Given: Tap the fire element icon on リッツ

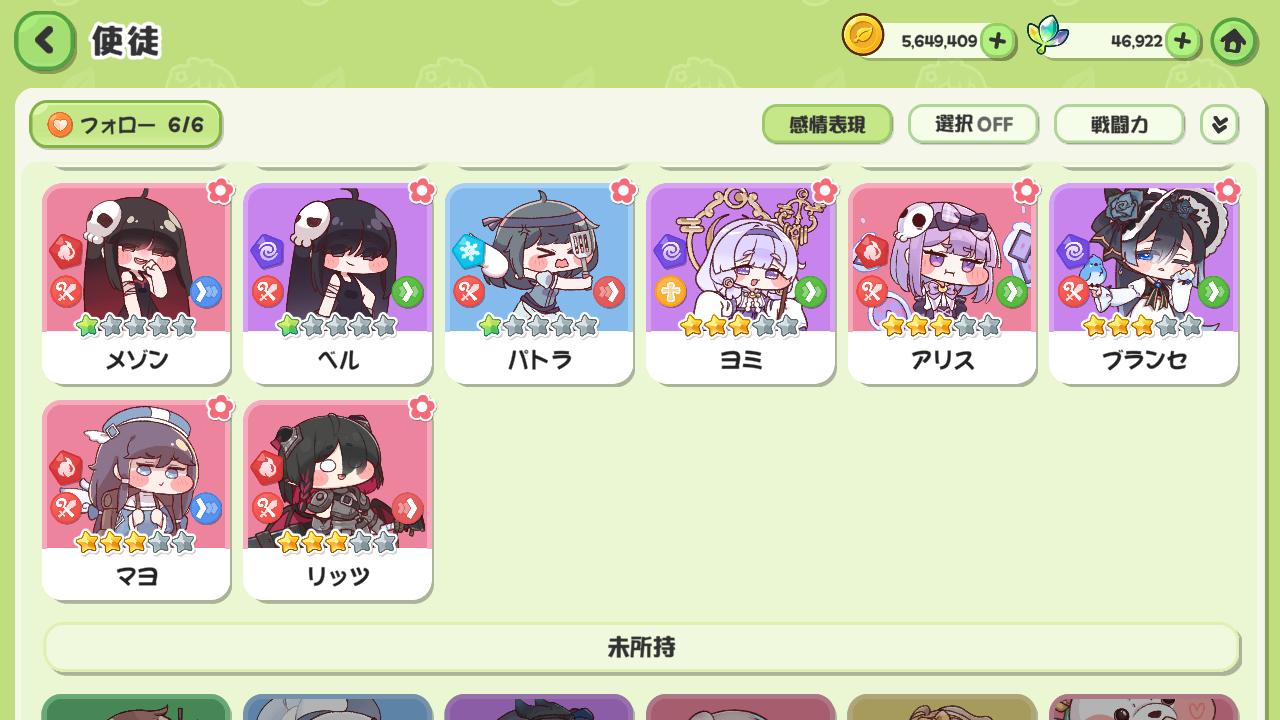Looking at the screenshot, I should (267, 466).
